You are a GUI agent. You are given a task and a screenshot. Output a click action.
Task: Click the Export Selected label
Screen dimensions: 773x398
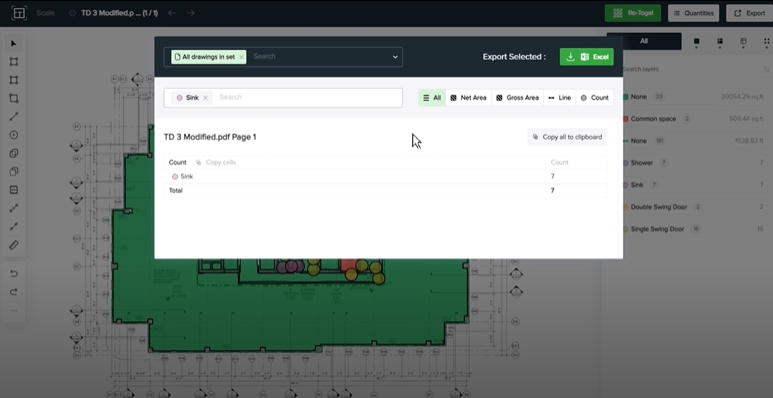pyautogui.click(x=514, y=57)
